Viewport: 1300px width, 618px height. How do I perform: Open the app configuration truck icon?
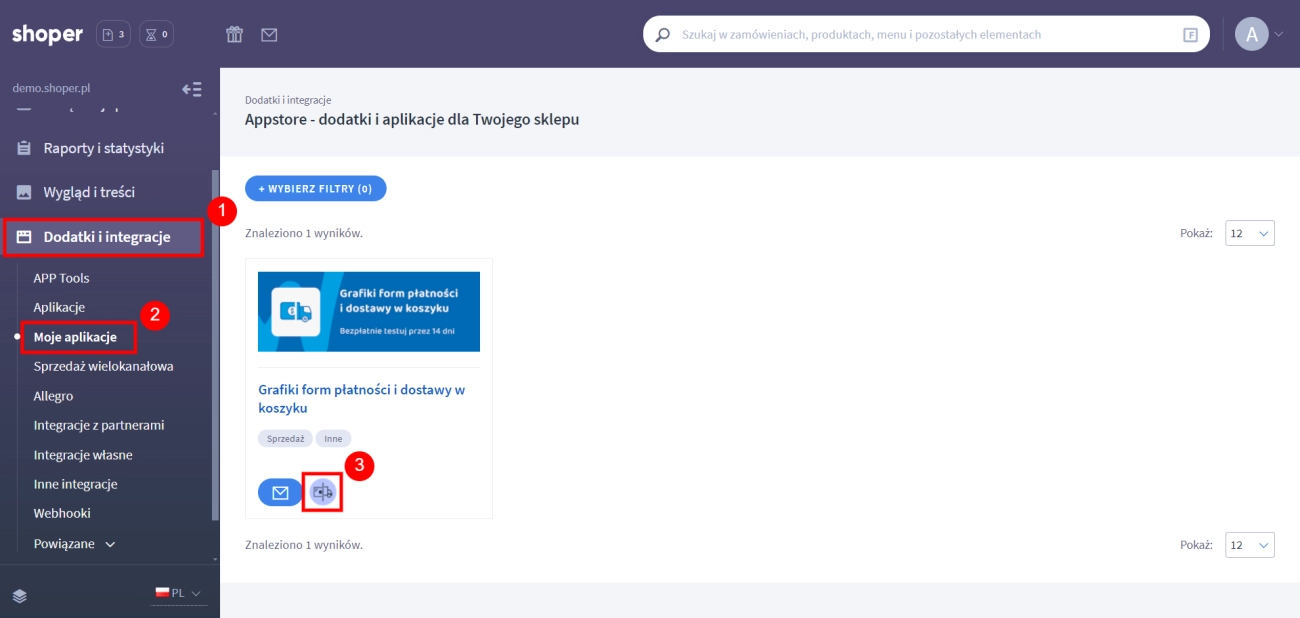pos(322,492)
